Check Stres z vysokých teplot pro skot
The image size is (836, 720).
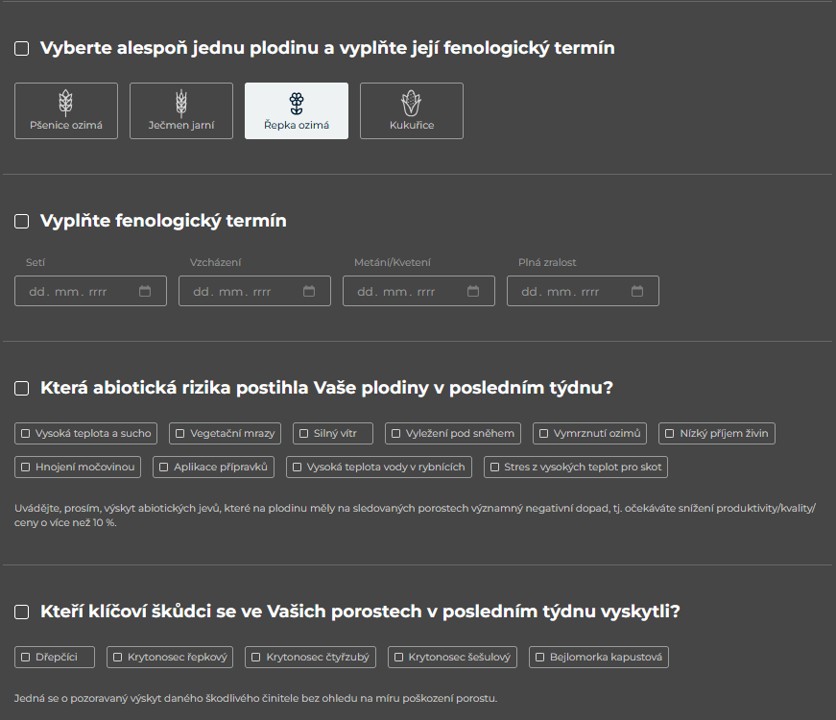click(x=495, y=467)
